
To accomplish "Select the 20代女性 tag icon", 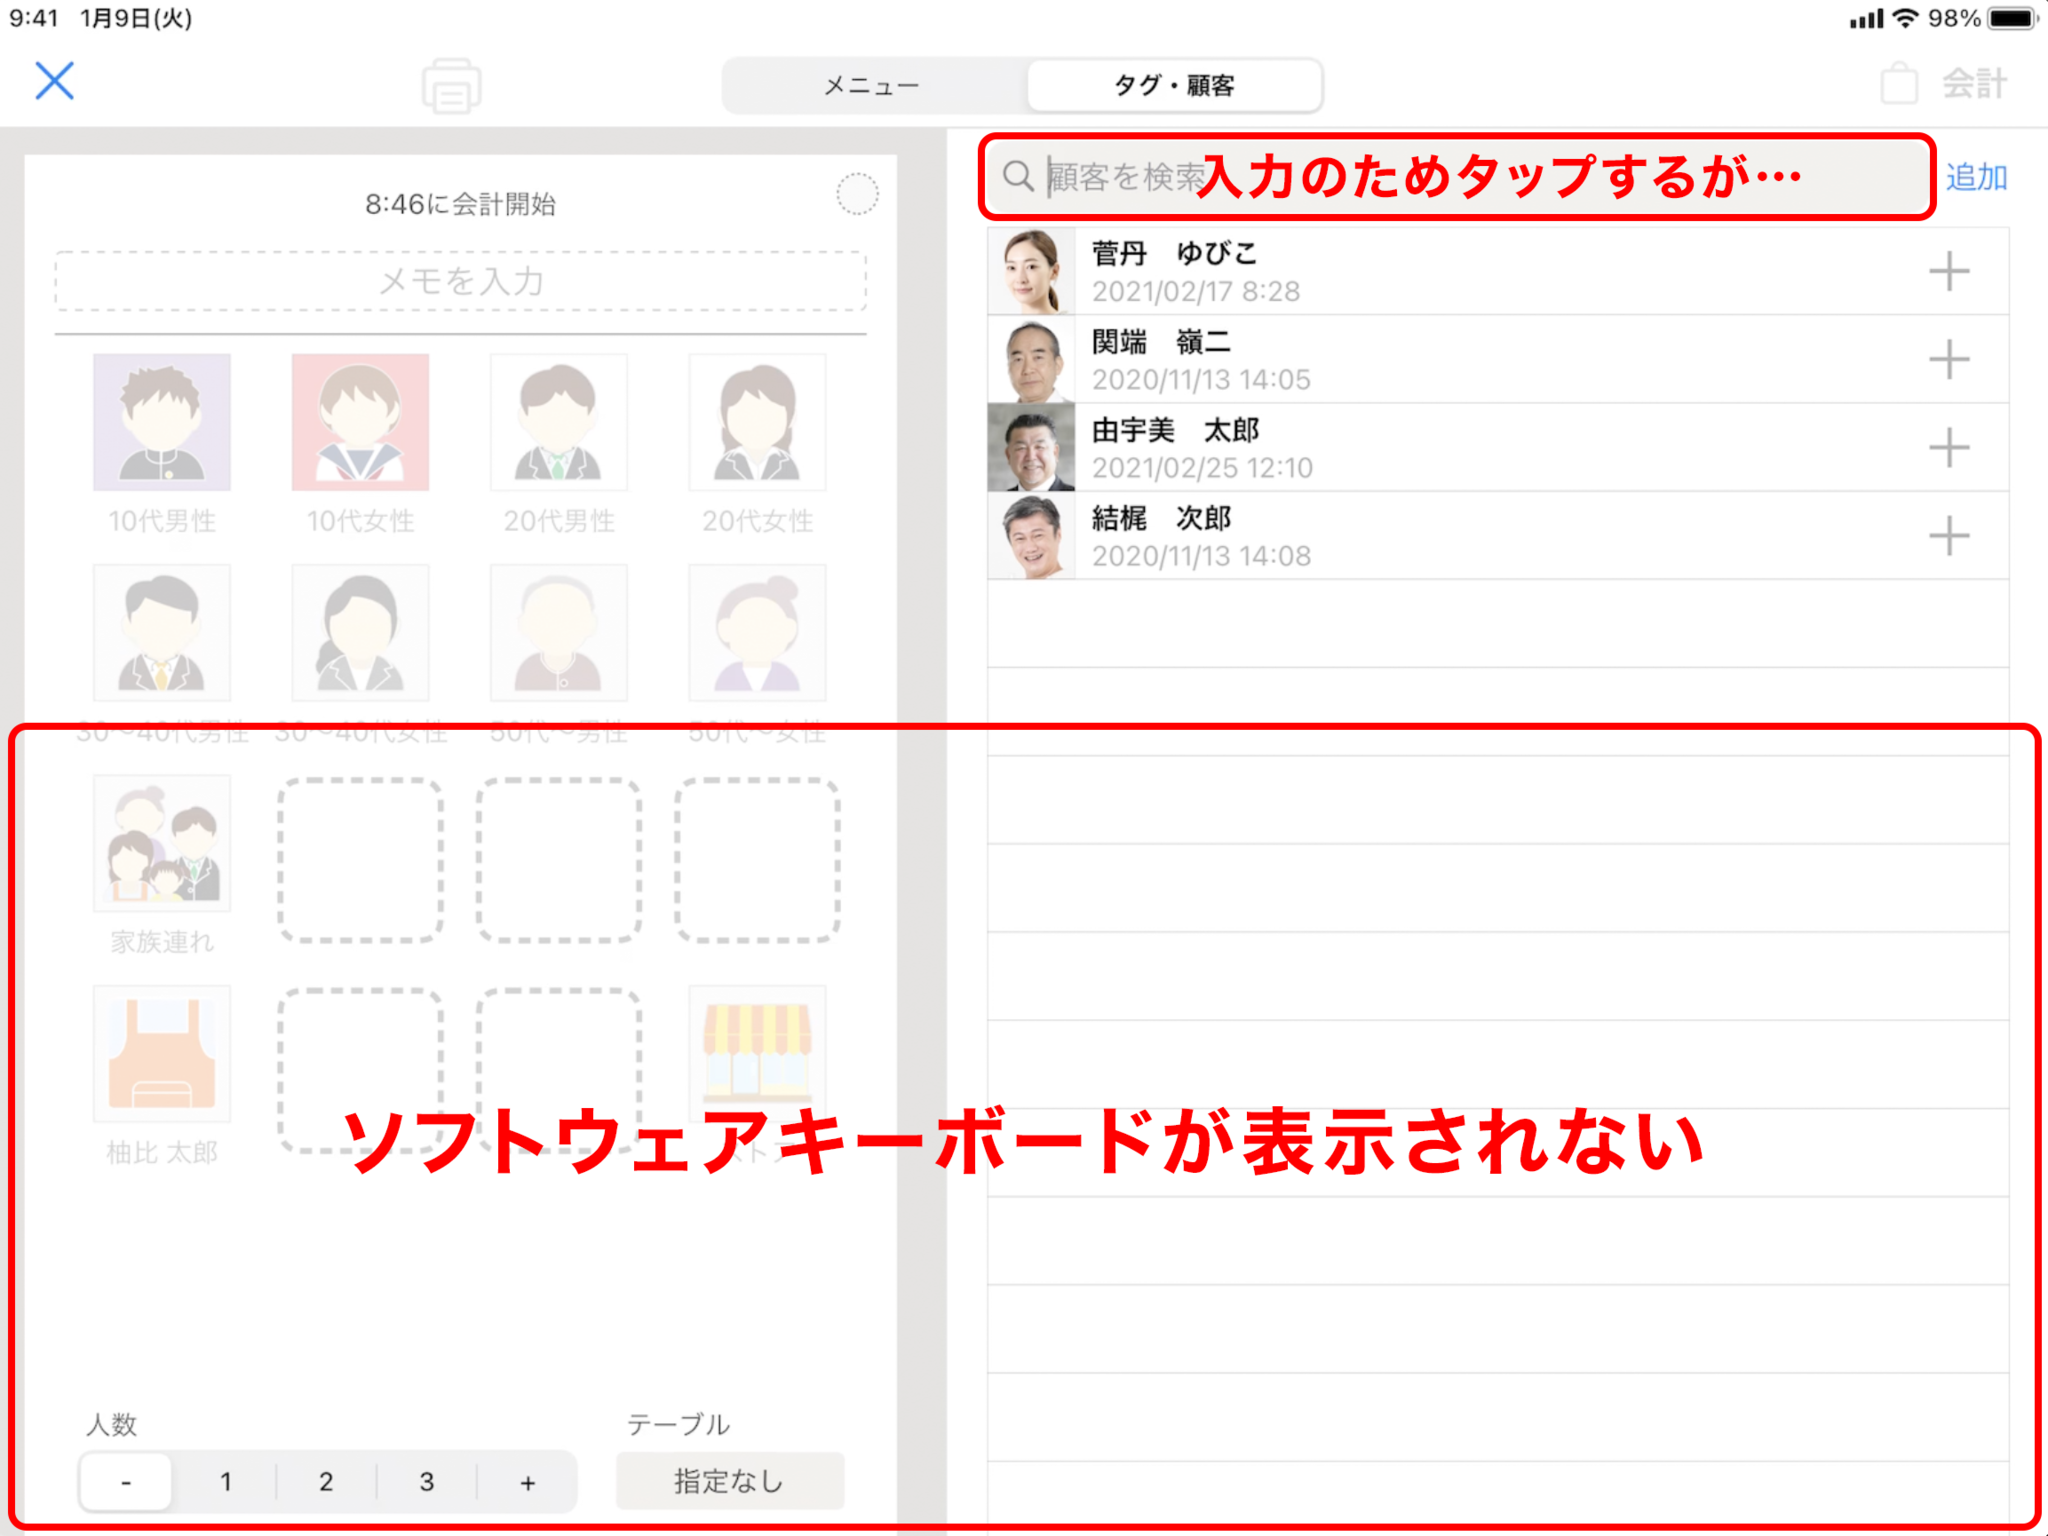I will (x=757, y=422).
